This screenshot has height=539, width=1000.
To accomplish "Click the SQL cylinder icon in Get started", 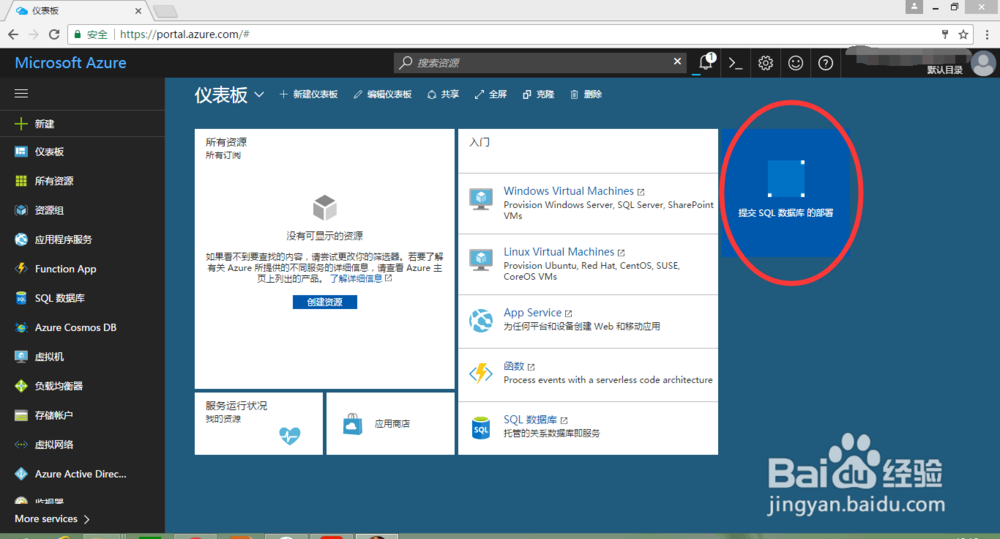I will pos(481,428).
